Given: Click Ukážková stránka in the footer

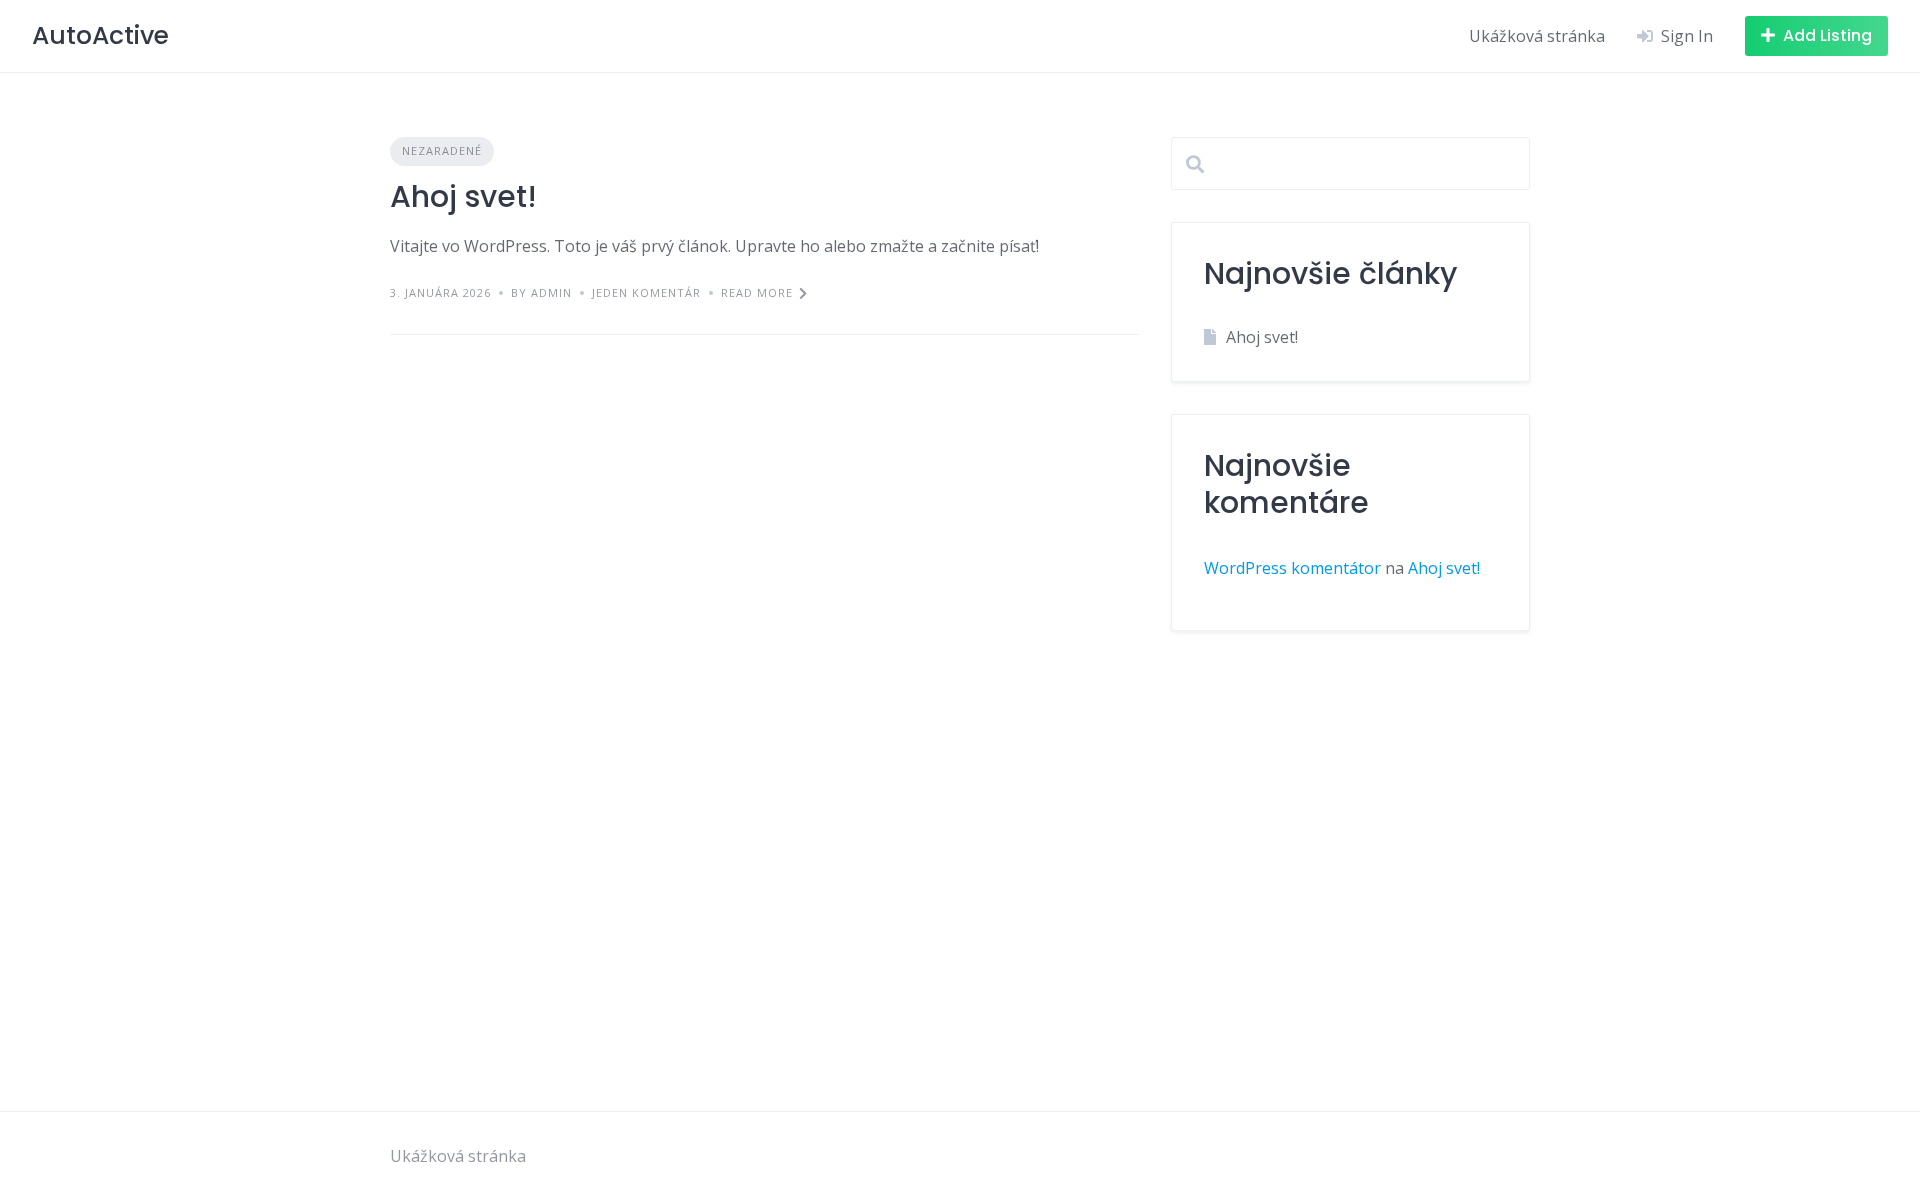Looking at the screenshot, I should (458, 1156).
